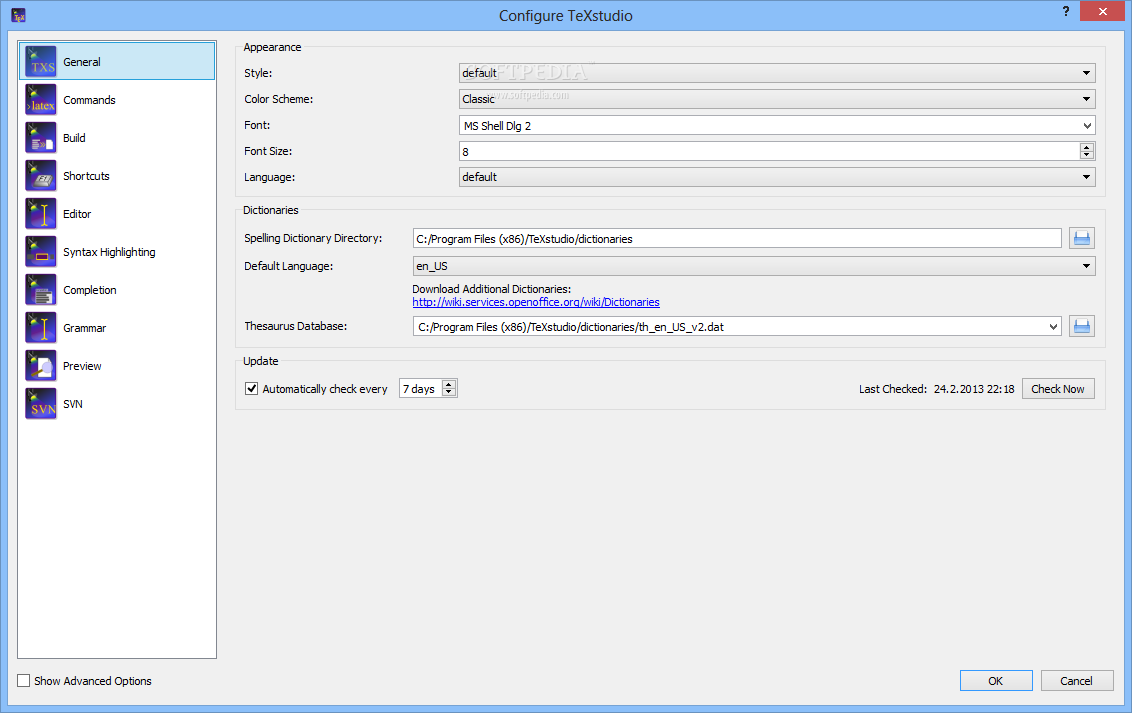The image size is (1132, 713).
Task: Decrease the update check days interval
Action: pos(448,393)
